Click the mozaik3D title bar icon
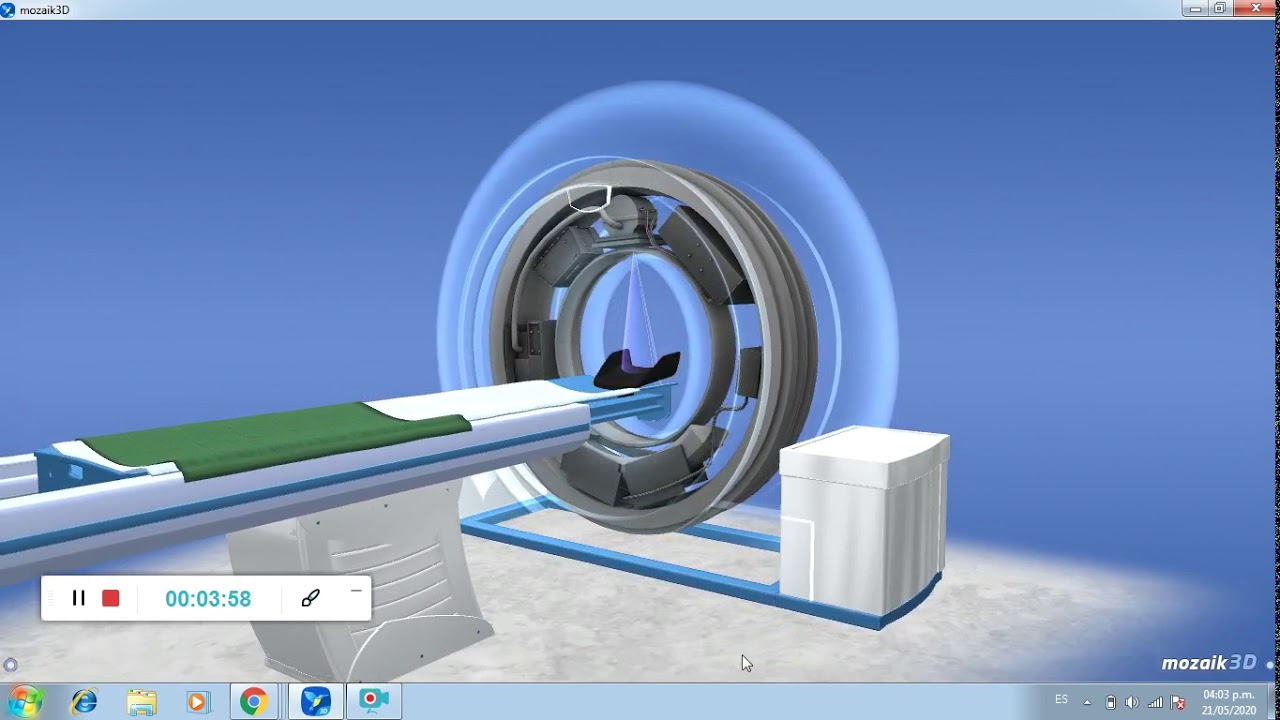The height and width of the screenshot is (720, 1280). [8, 10]
